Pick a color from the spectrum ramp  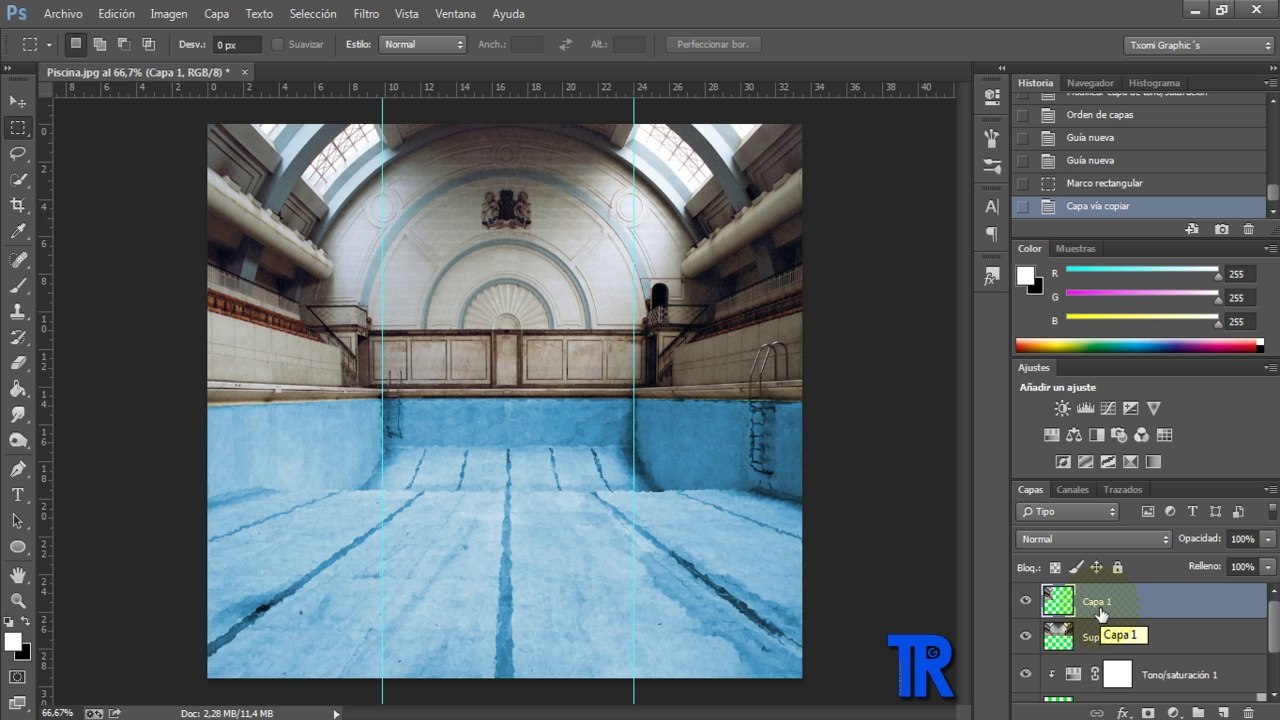(x=1140, y=346)
